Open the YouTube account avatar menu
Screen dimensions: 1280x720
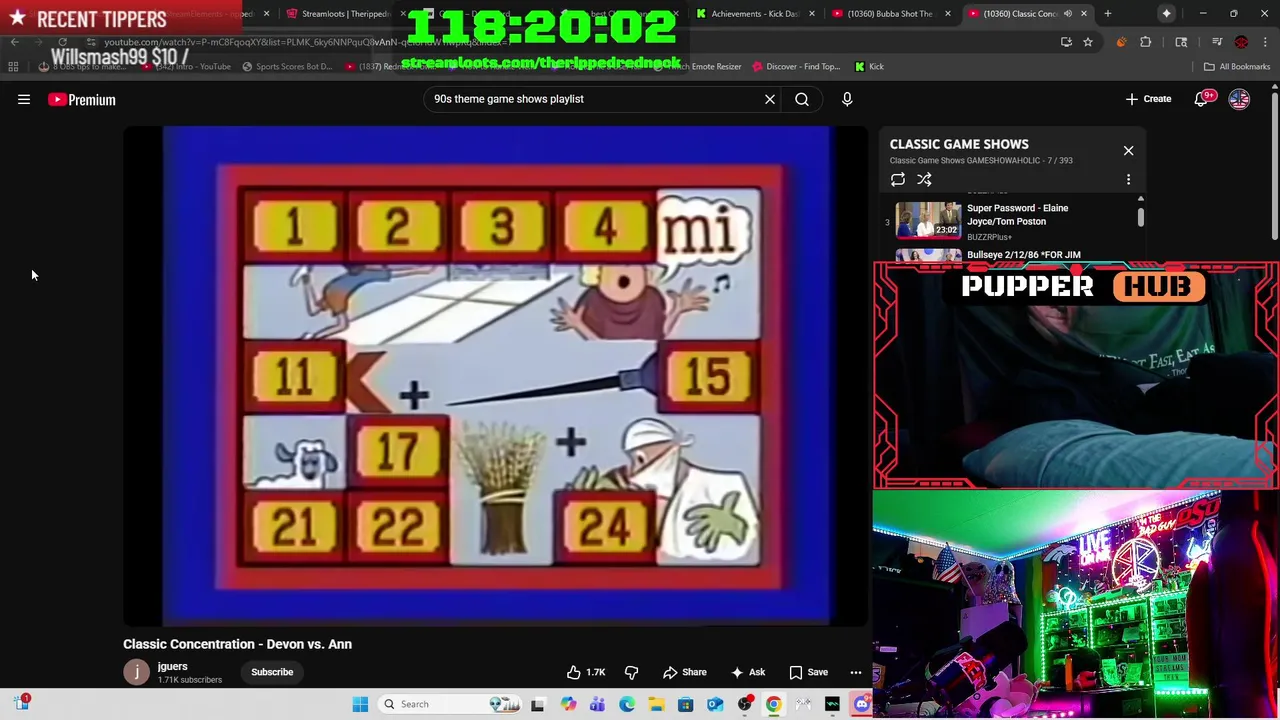point(1239,99)
